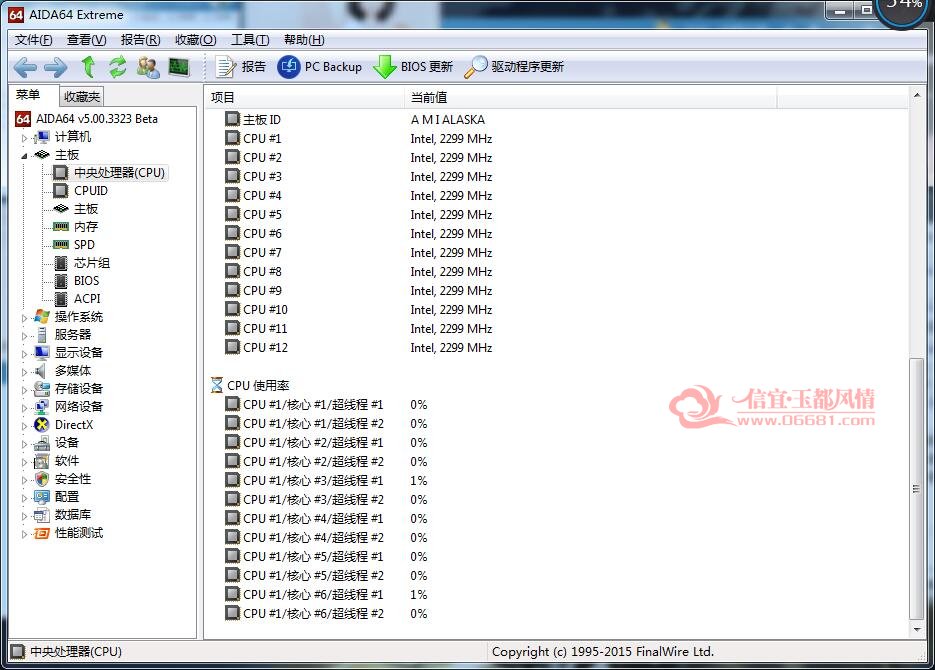
Task: Open the 收藏(O) menu
Action: 196,40
